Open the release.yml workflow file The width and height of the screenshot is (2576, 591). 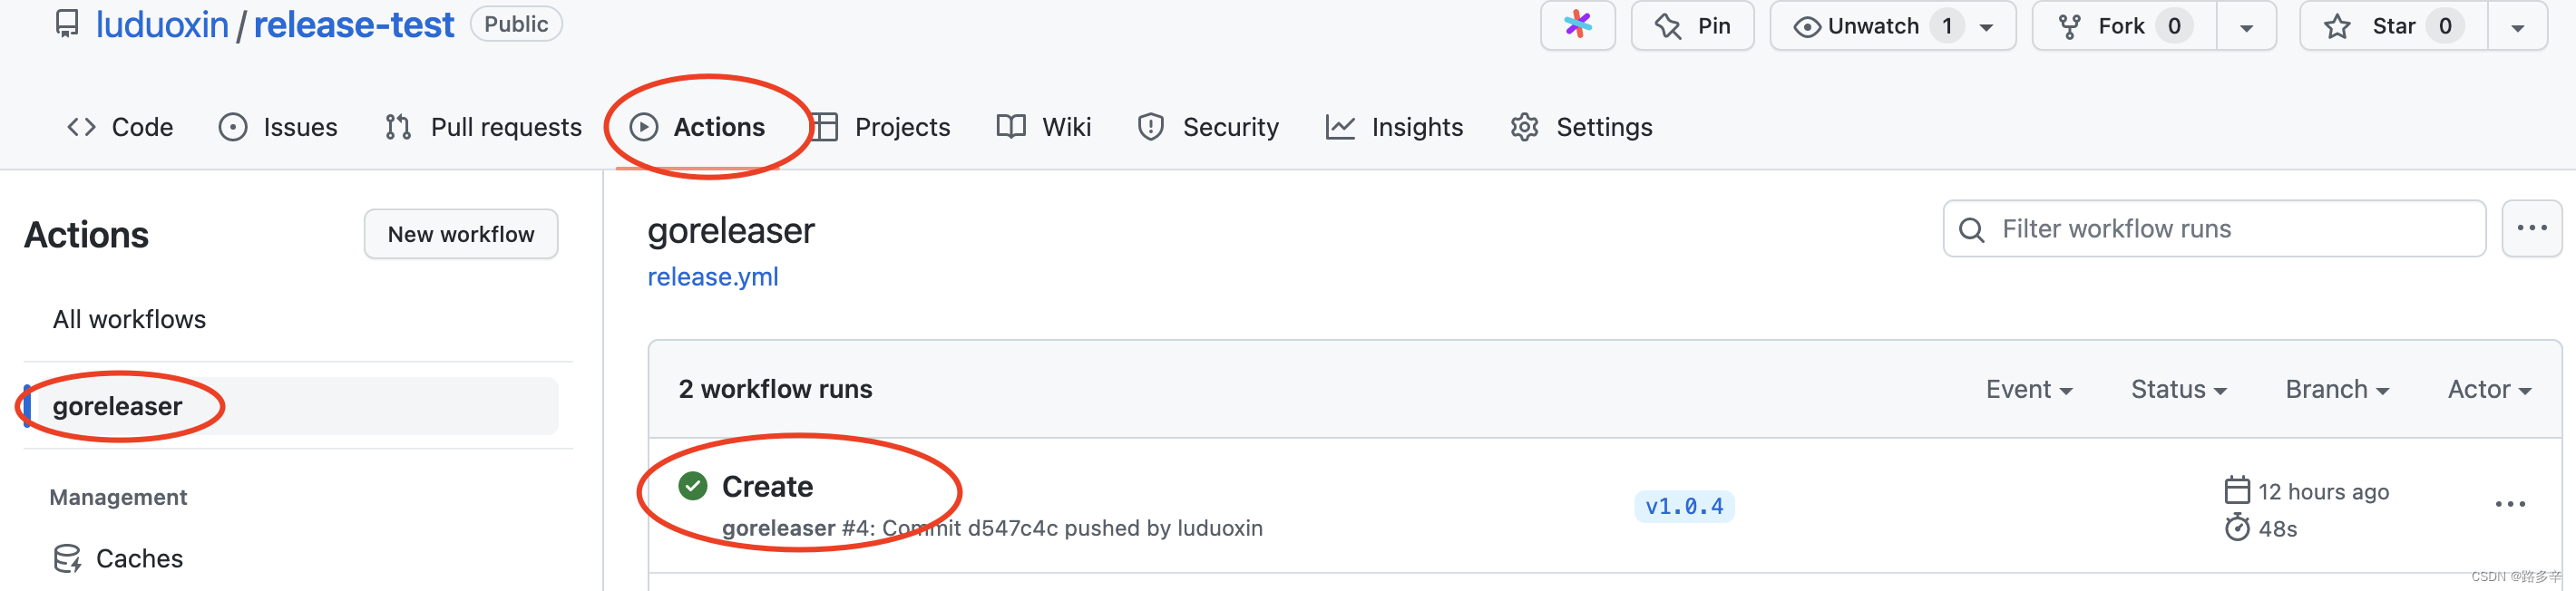click(712, 276)
